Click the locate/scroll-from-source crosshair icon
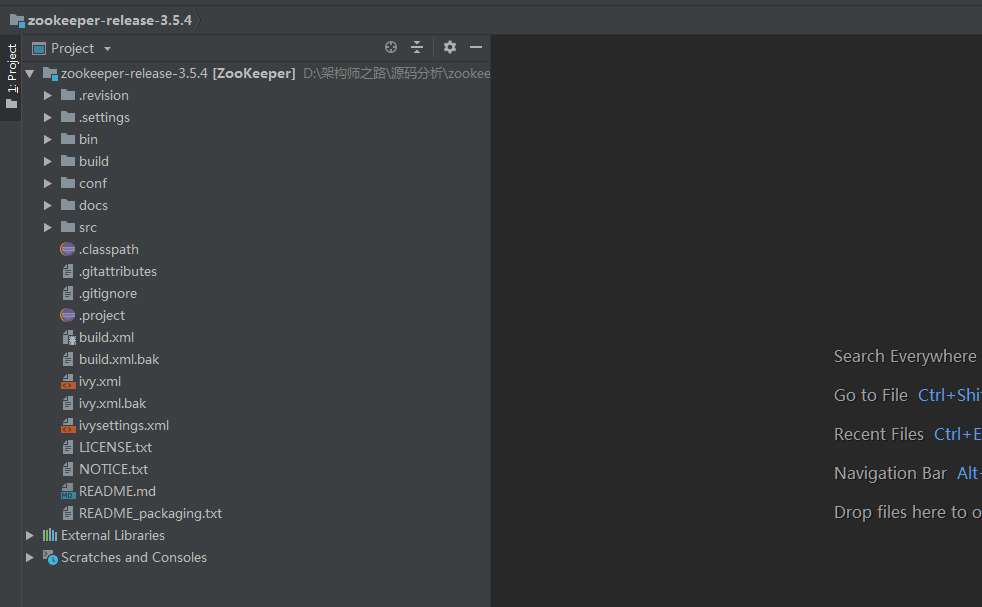Image resolution: width=982 pixels, height=607 pixels. (391, 47)
